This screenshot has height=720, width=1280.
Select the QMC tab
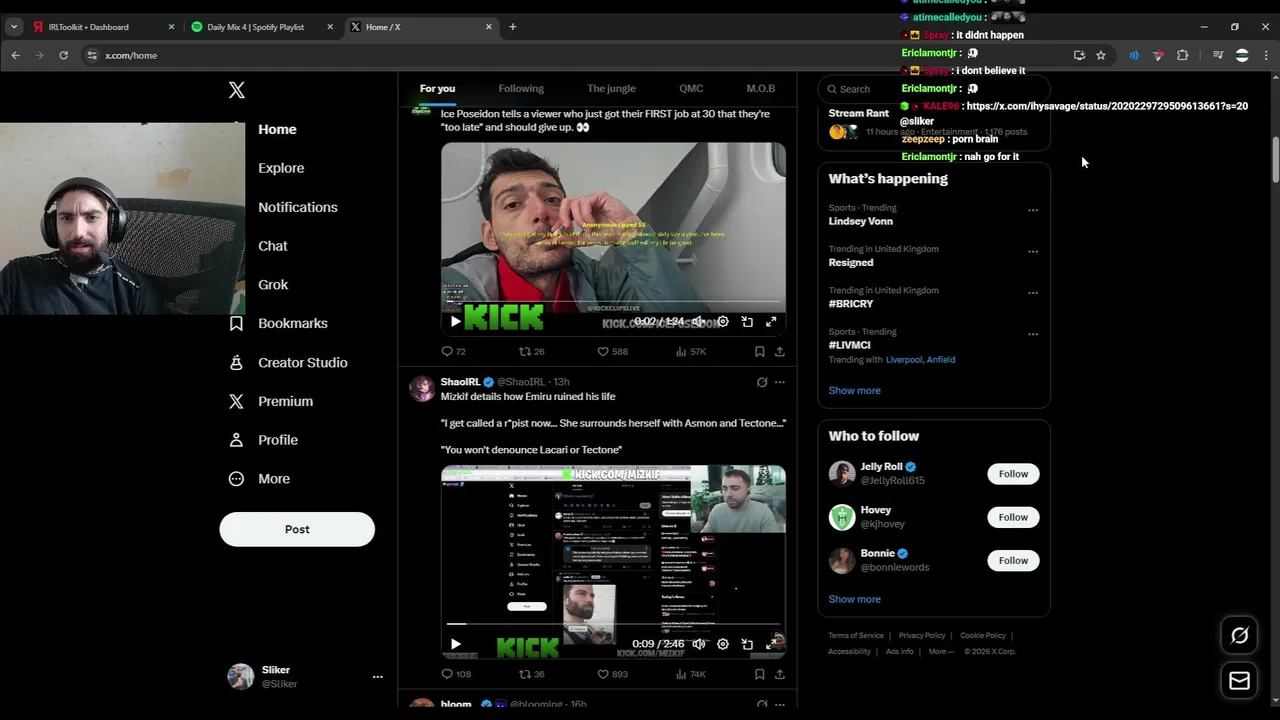click(691, 89)
